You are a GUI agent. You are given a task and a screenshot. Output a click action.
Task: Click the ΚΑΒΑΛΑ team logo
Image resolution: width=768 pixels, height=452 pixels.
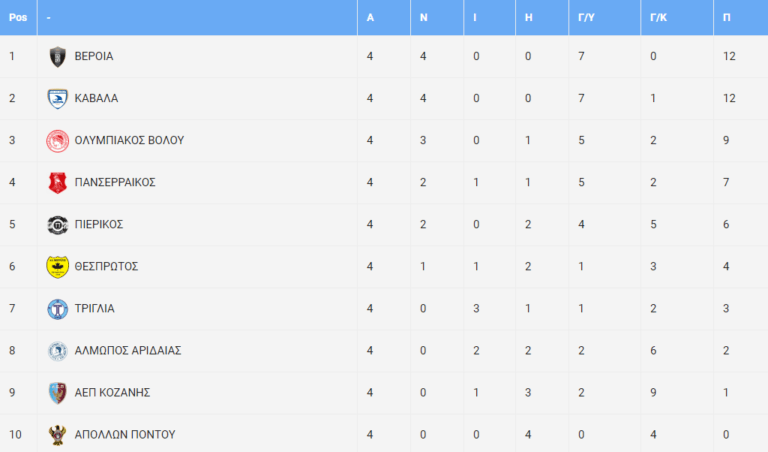[57, 99]
